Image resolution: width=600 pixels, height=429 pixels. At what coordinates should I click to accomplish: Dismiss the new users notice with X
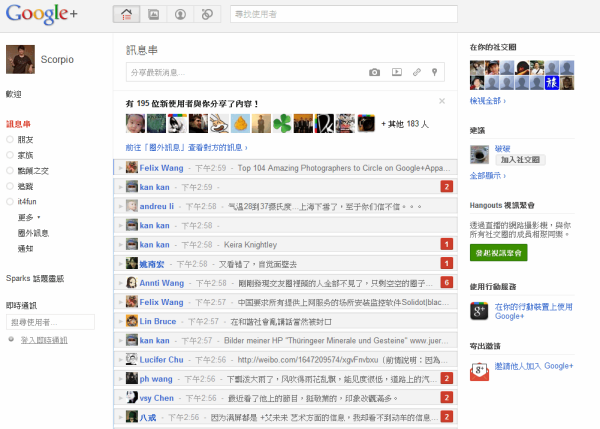point(442,101)
